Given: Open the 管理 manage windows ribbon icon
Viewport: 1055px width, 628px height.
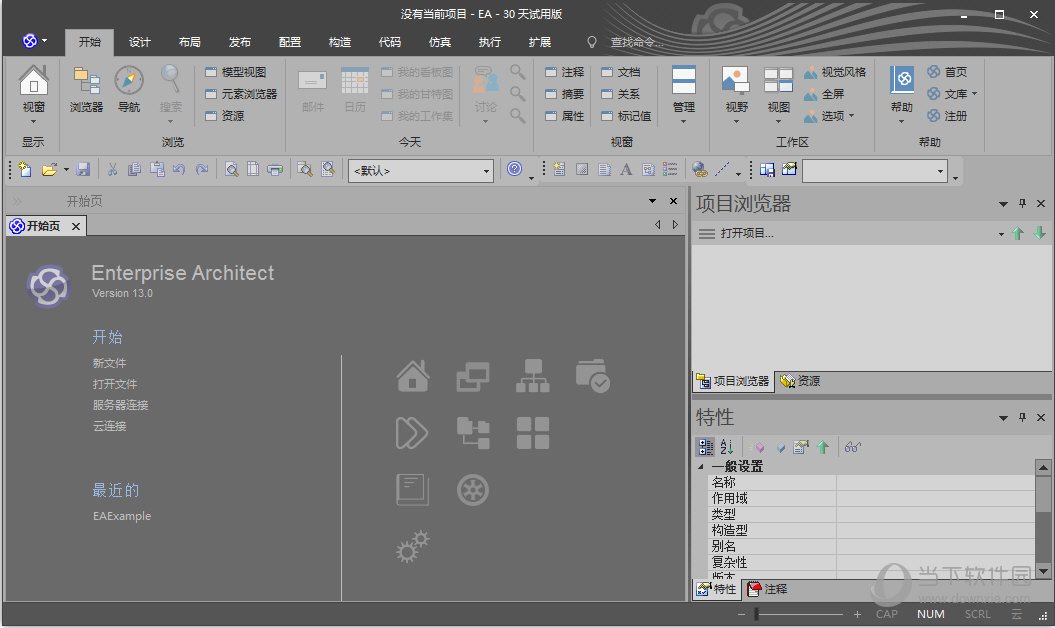Looking at the screenshot, I should point(684,81).
